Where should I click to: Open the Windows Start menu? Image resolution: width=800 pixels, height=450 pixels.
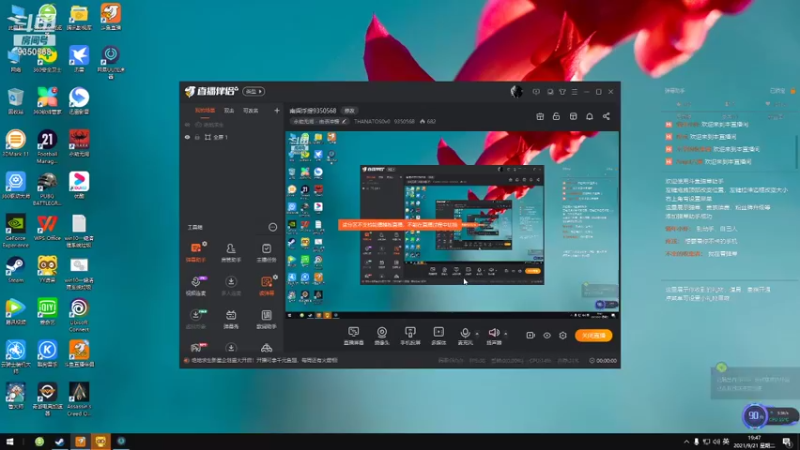tap(10, 442)
